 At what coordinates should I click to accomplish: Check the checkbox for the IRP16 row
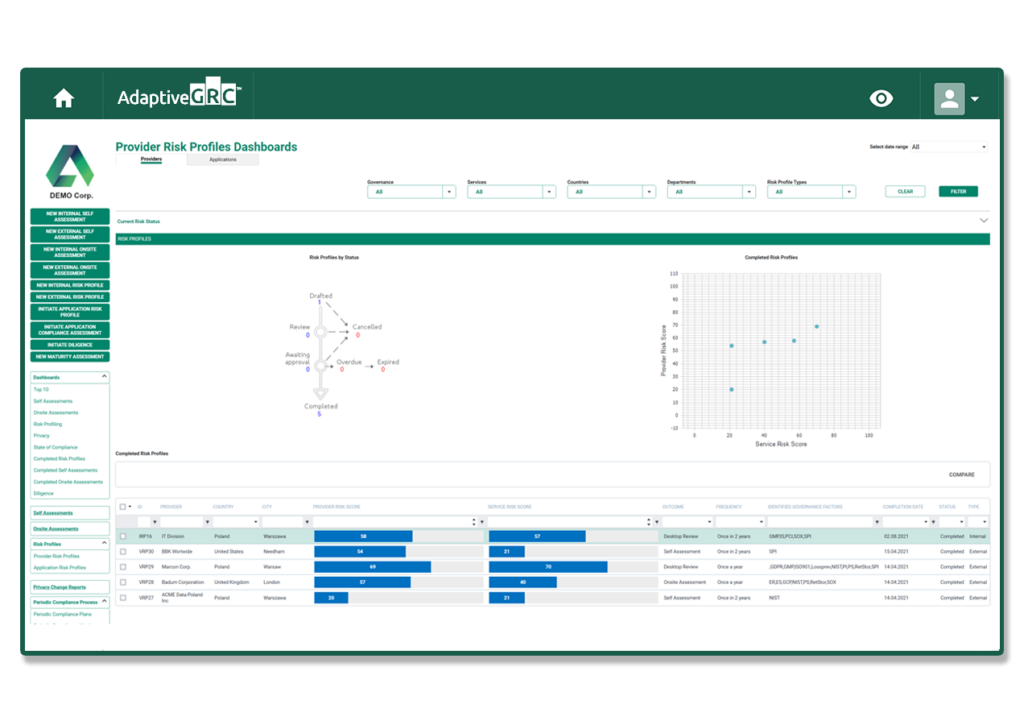(x=123, y=536)
